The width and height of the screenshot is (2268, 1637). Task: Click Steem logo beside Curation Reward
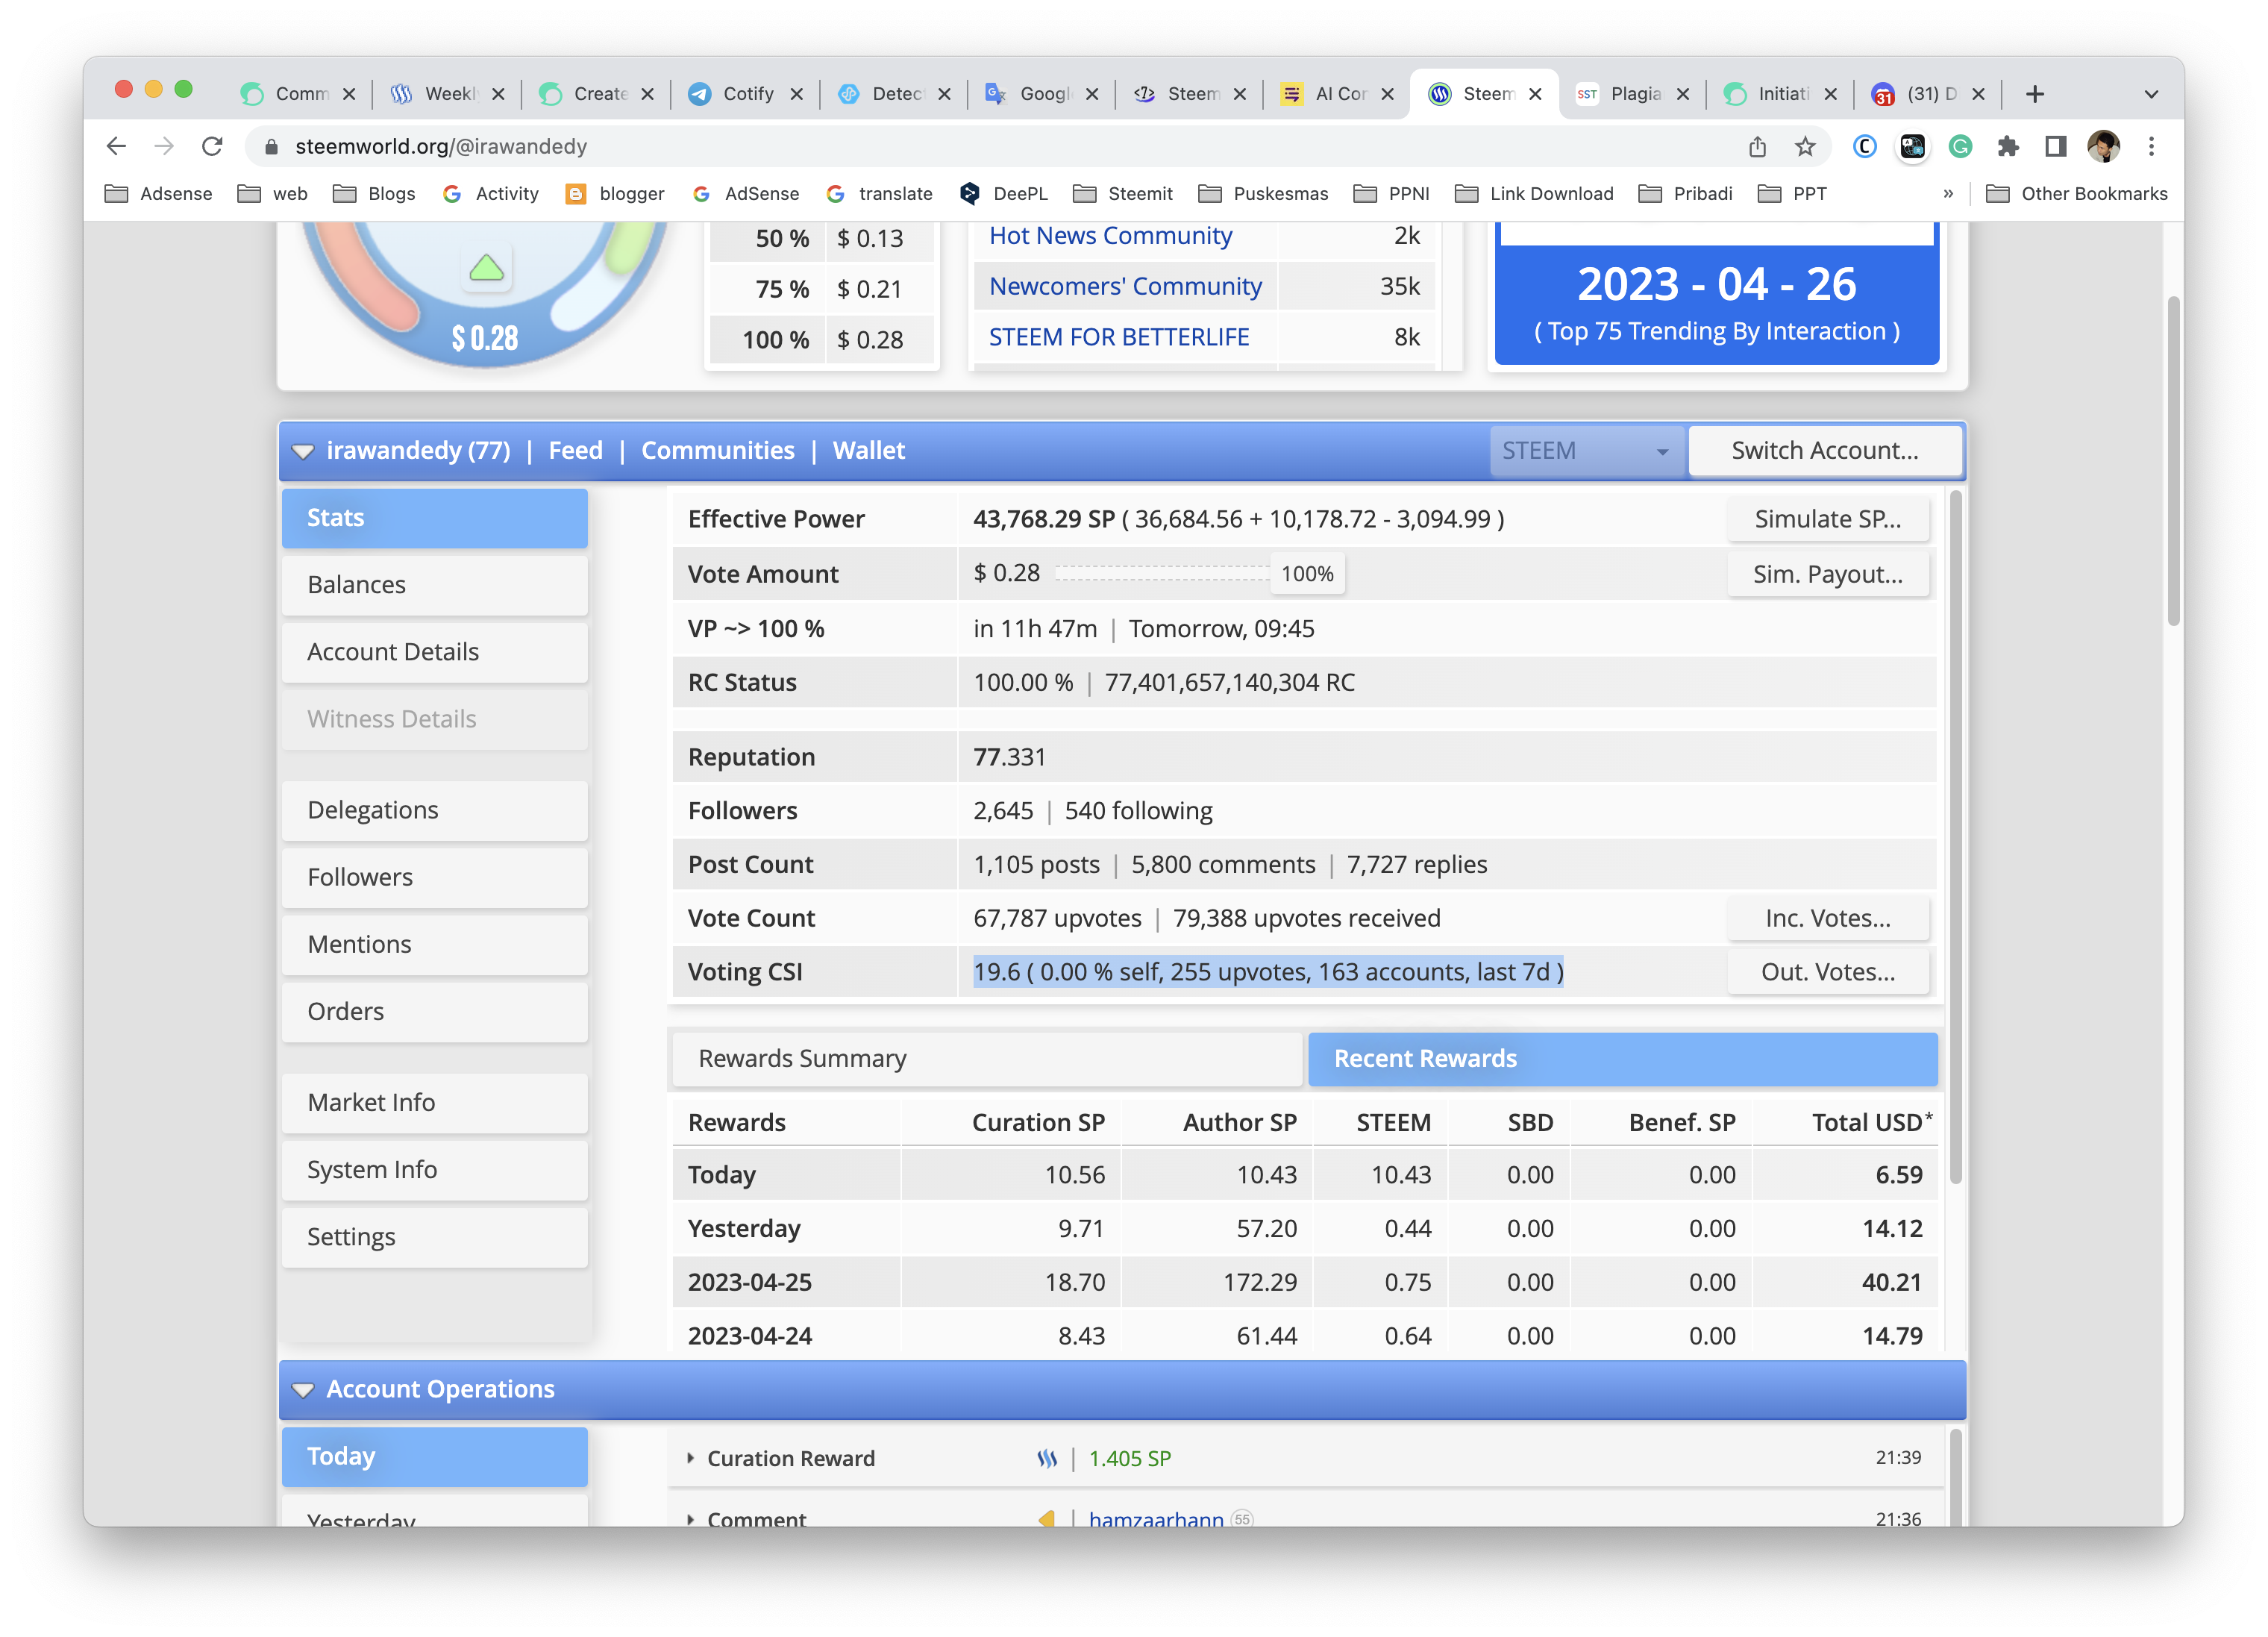(1047, 1459)
